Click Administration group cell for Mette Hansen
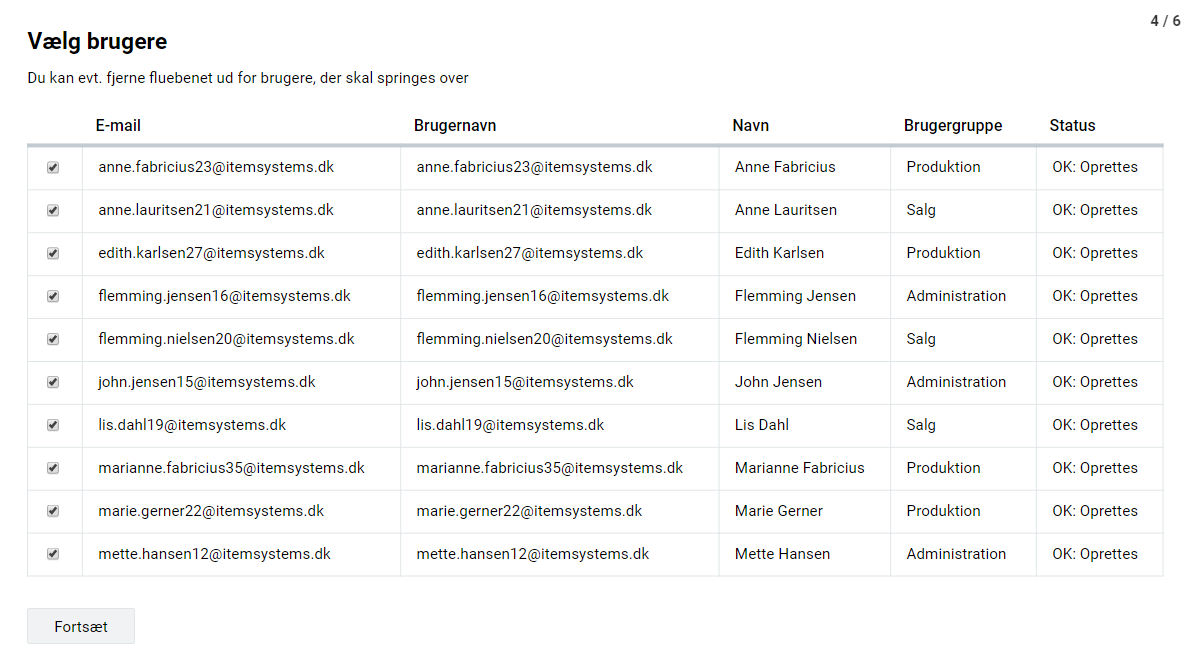 click(956, 554)
